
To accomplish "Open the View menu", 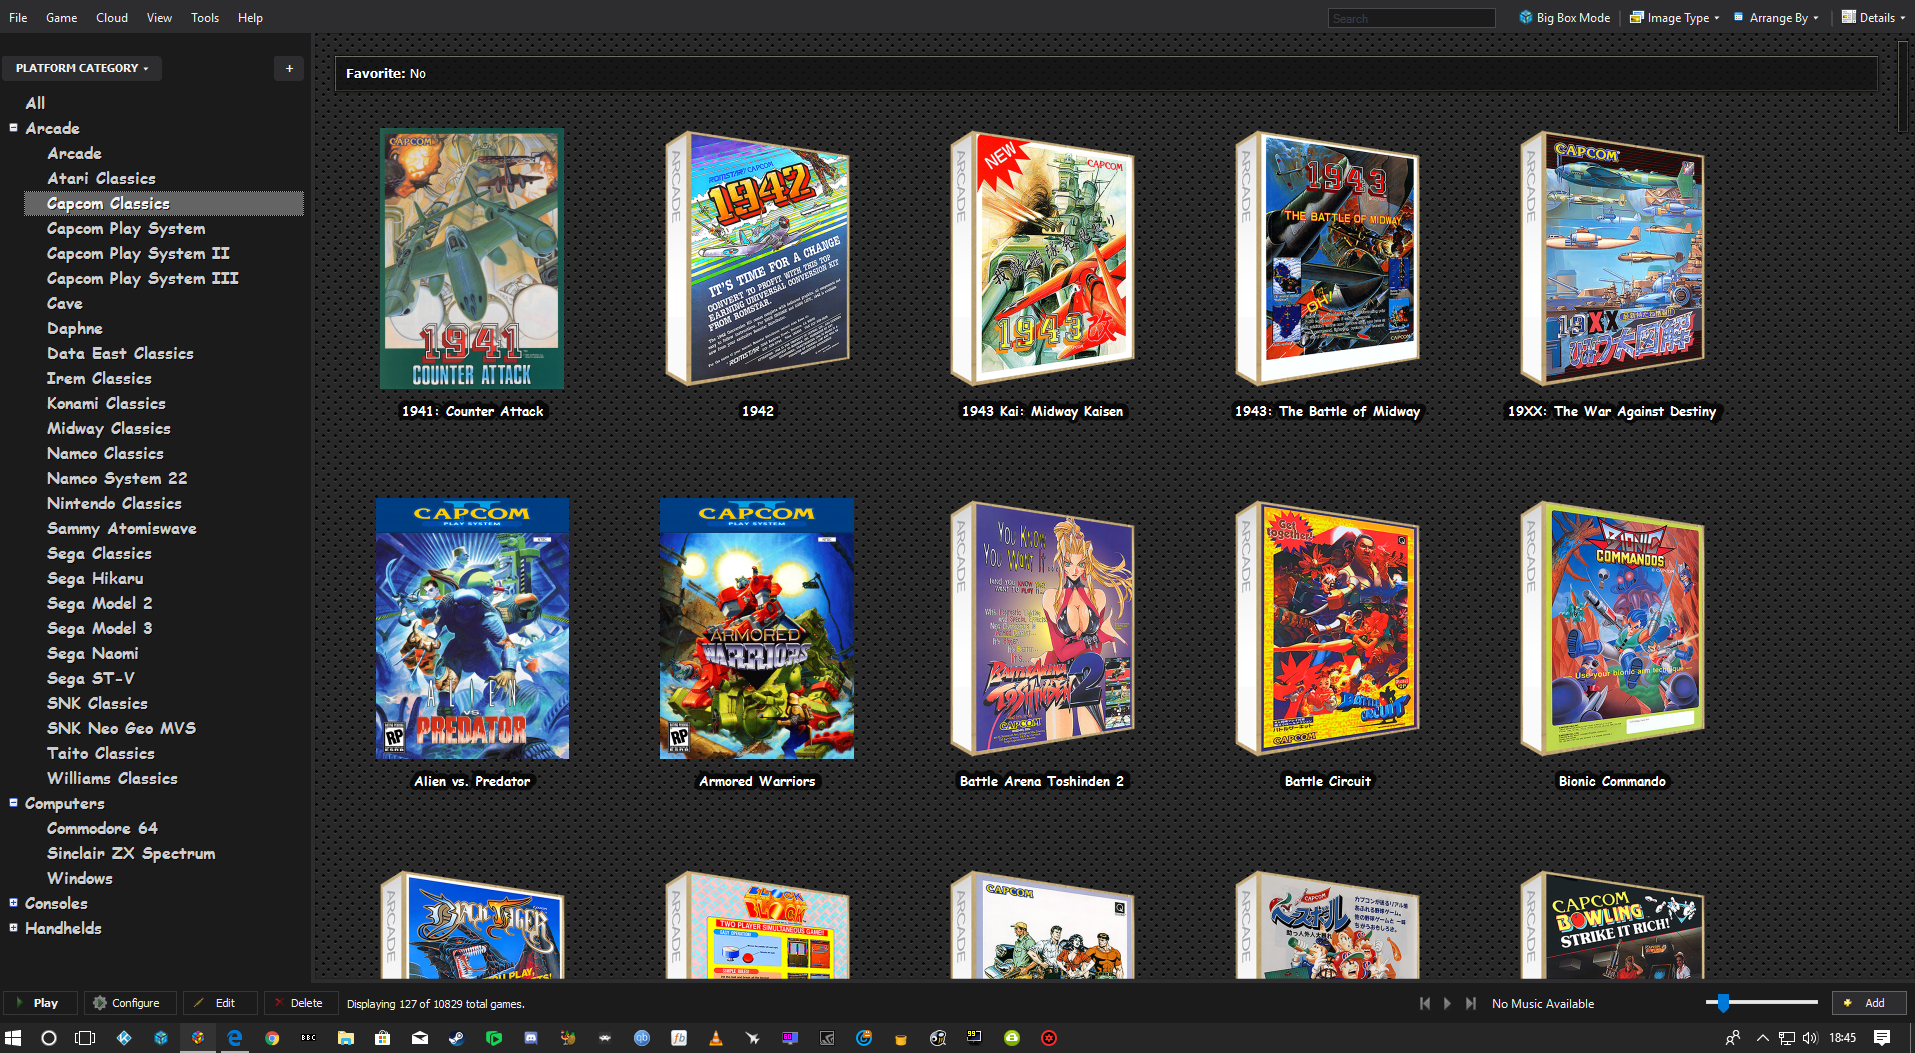I will pos(159,17).
